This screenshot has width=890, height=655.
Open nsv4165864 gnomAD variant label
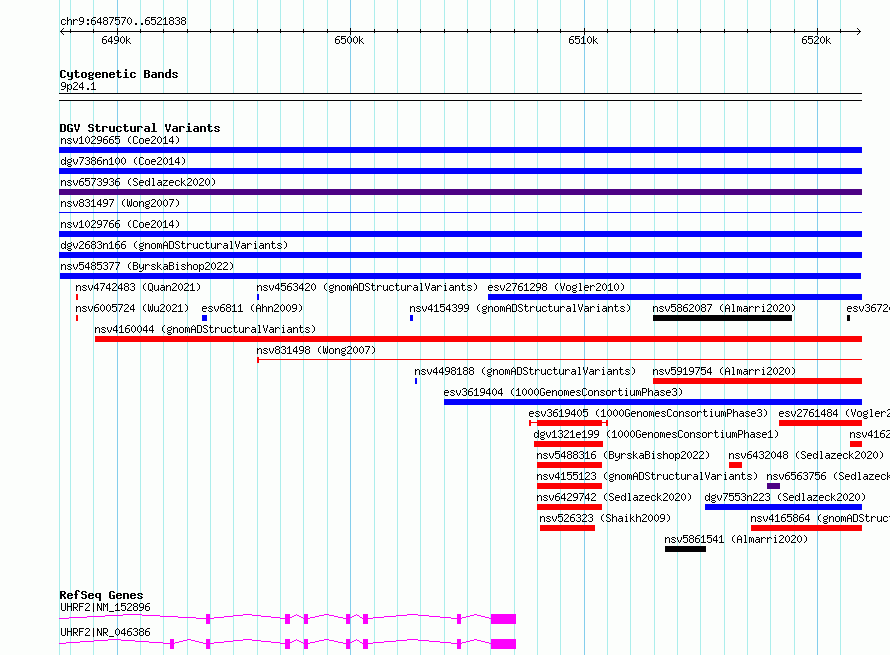point(820,518)
